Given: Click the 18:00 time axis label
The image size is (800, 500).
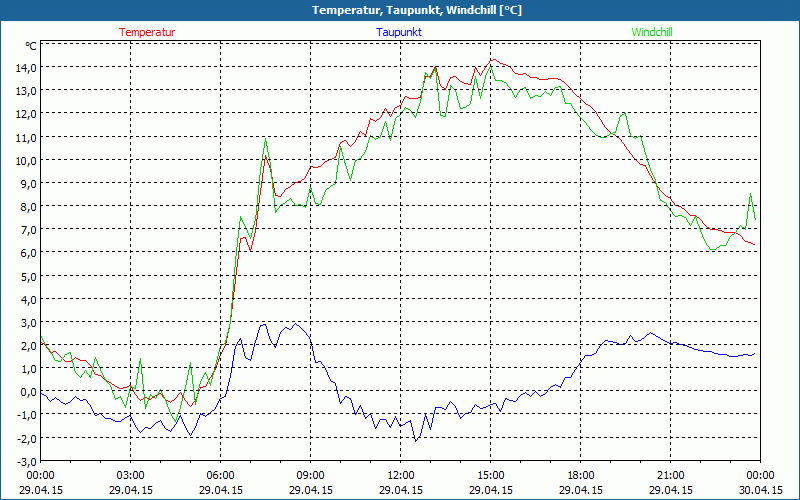Looking at the screenshot, I should [x=581, y=476].
